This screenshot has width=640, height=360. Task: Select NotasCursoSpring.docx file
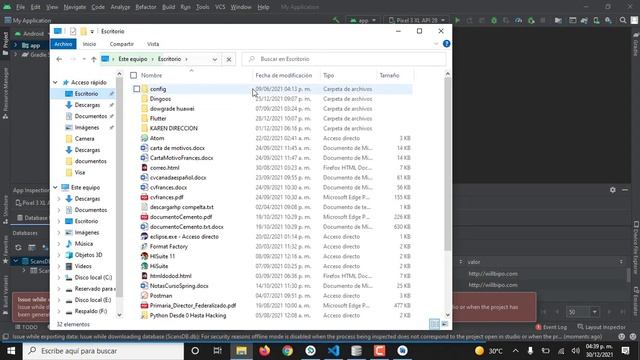click(x=179, y=286)
